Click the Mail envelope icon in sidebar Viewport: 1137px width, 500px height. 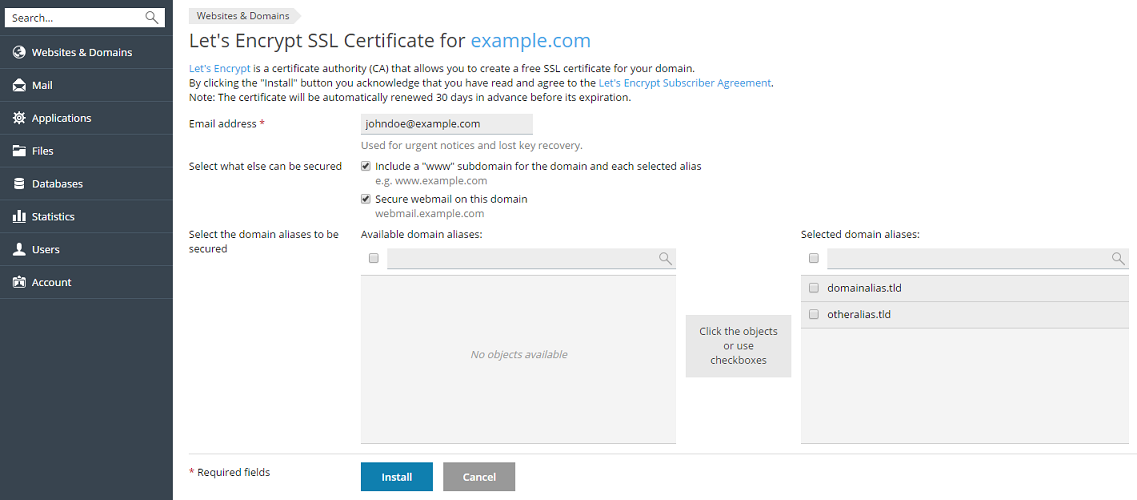pos(19,85)
